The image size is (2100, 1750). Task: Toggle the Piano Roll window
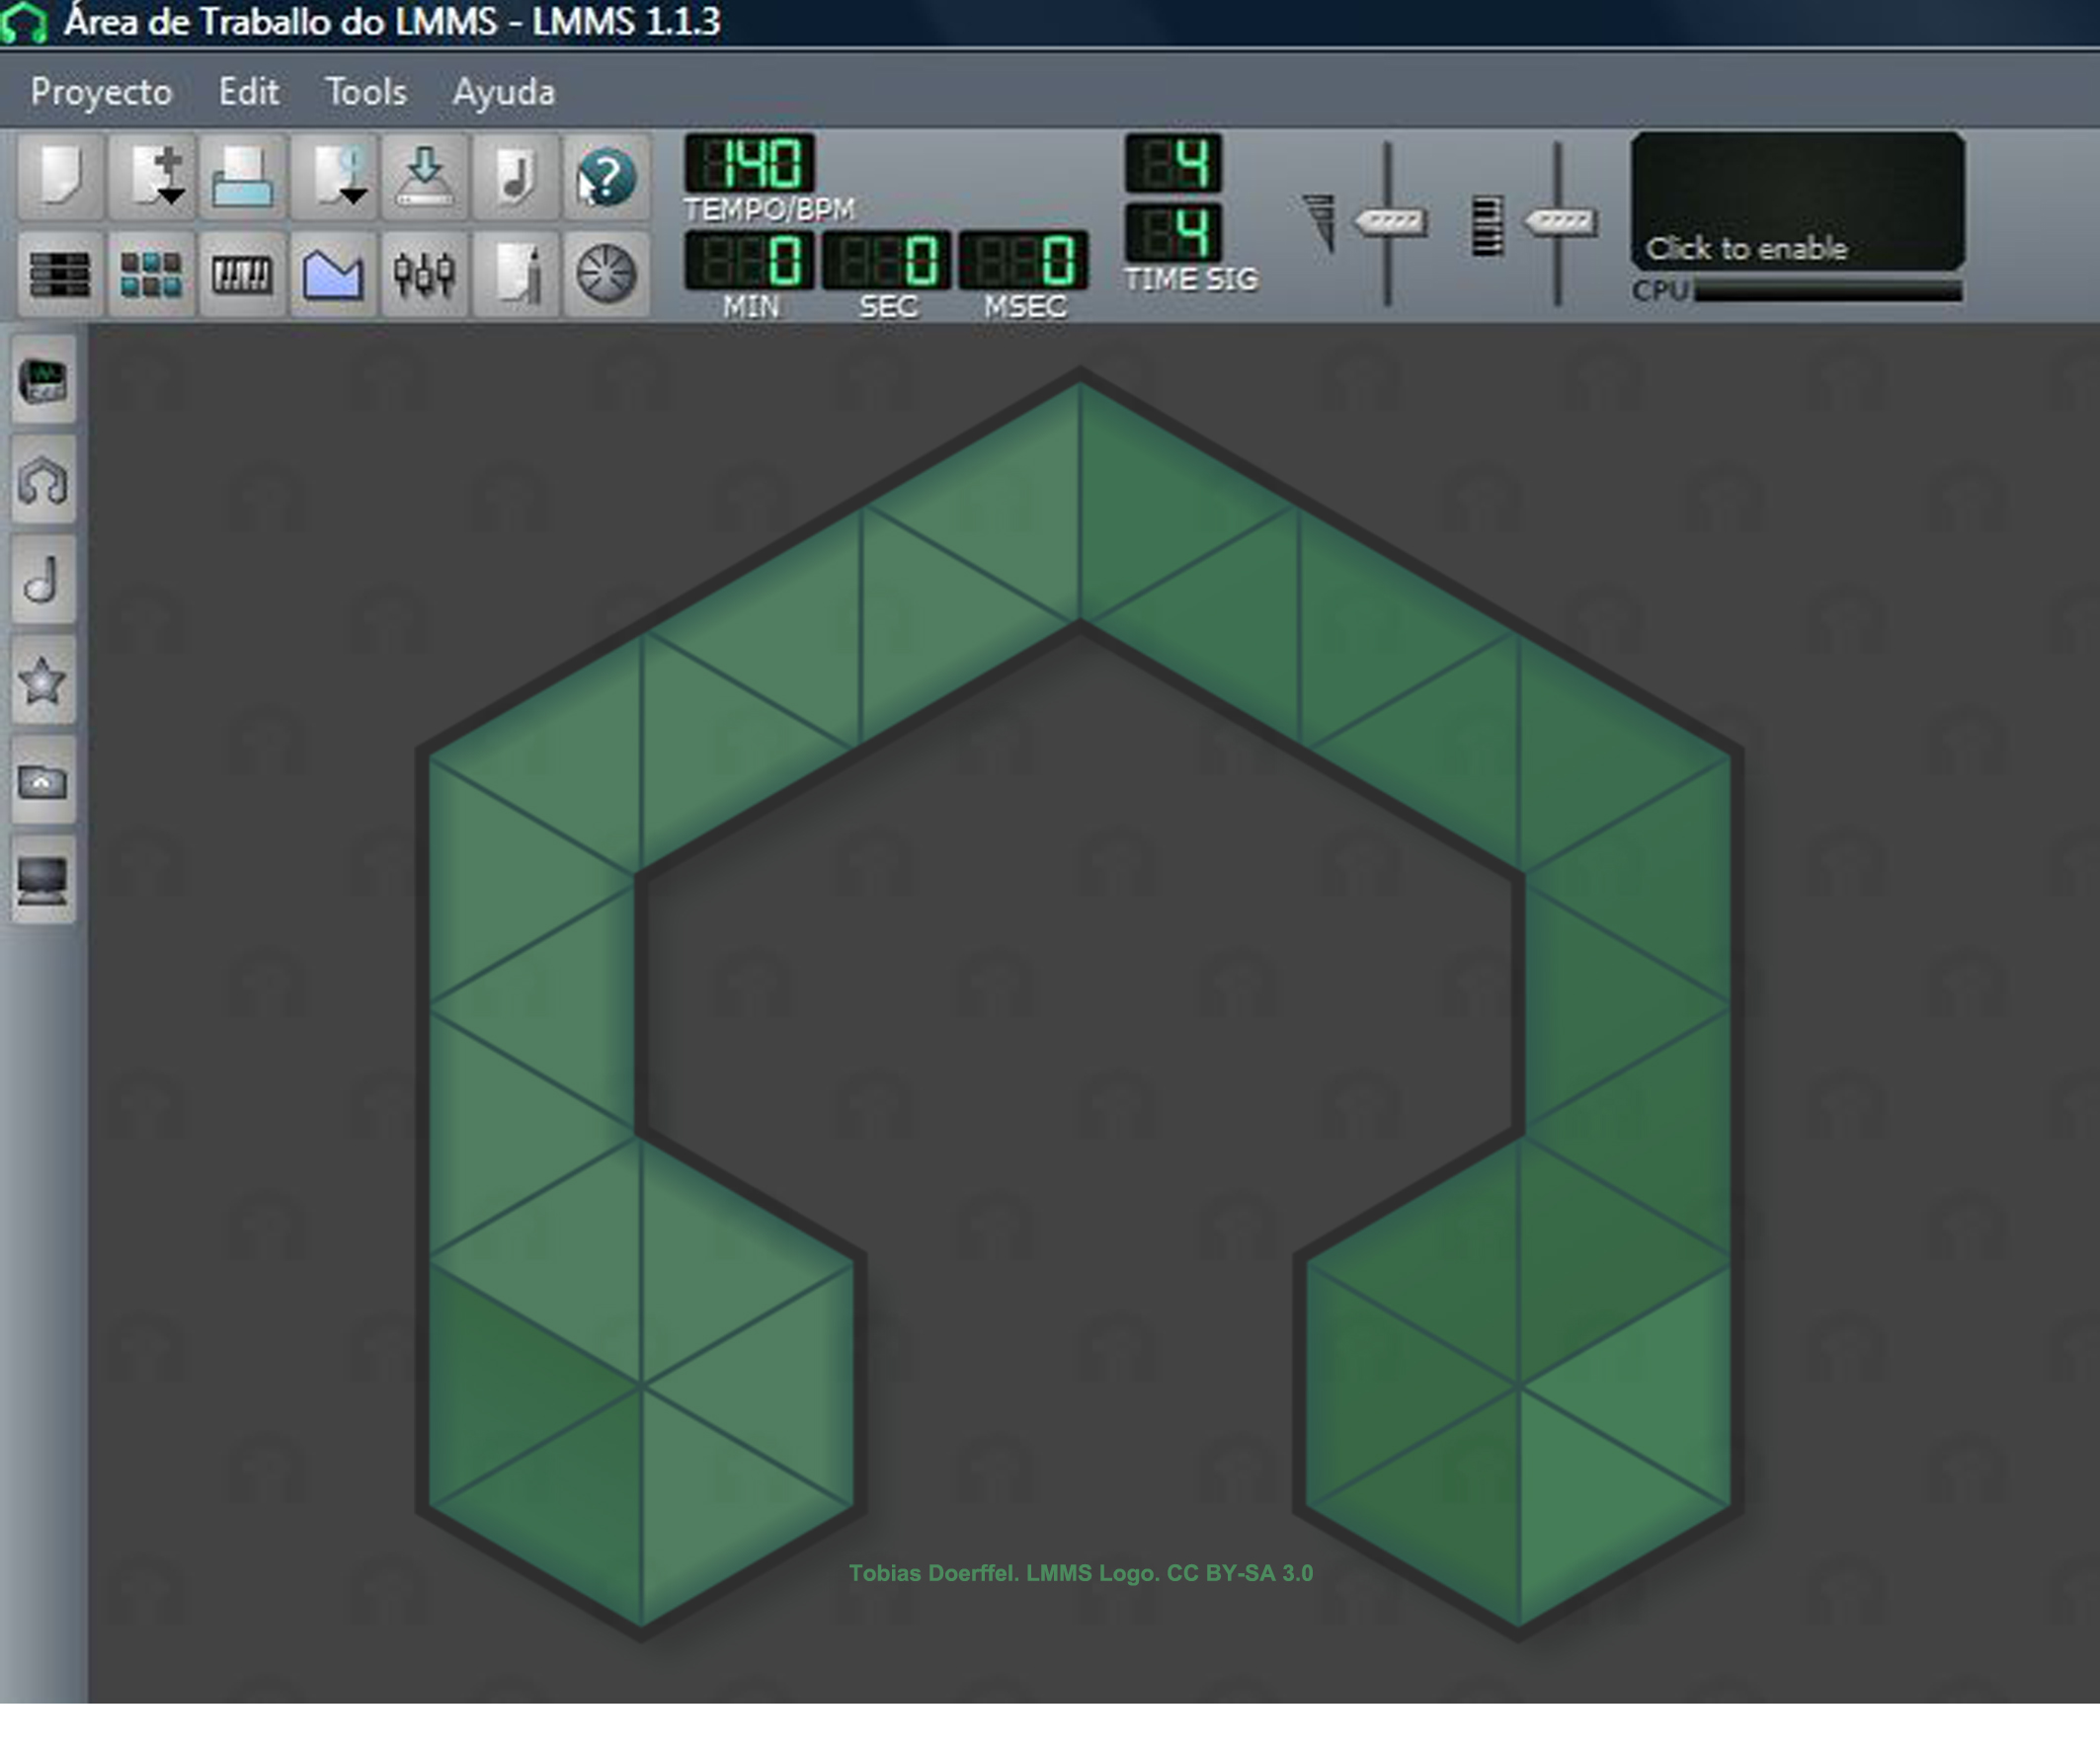click(242, 274)
